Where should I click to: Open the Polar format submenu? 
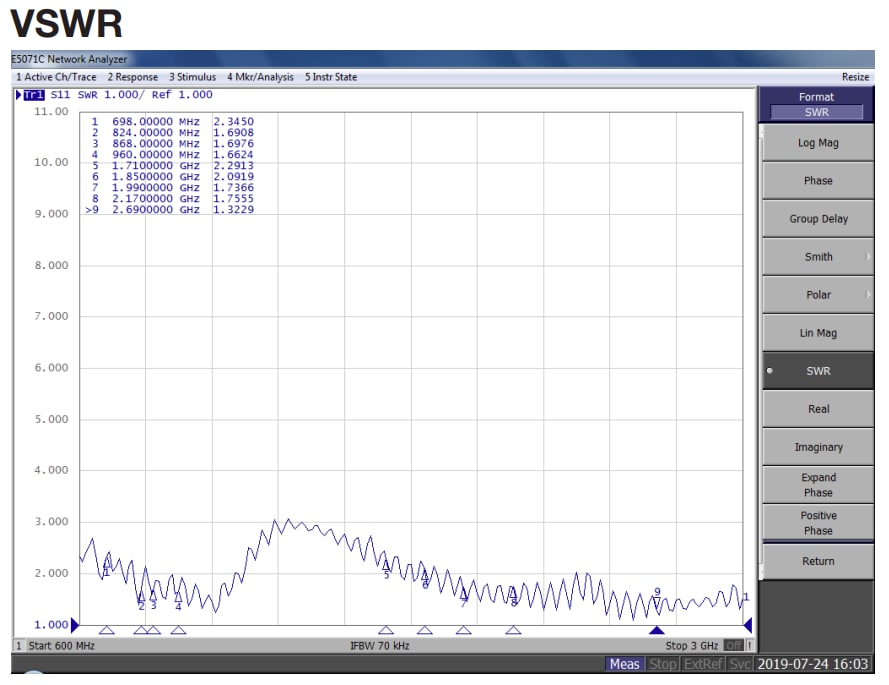(817, 294)
